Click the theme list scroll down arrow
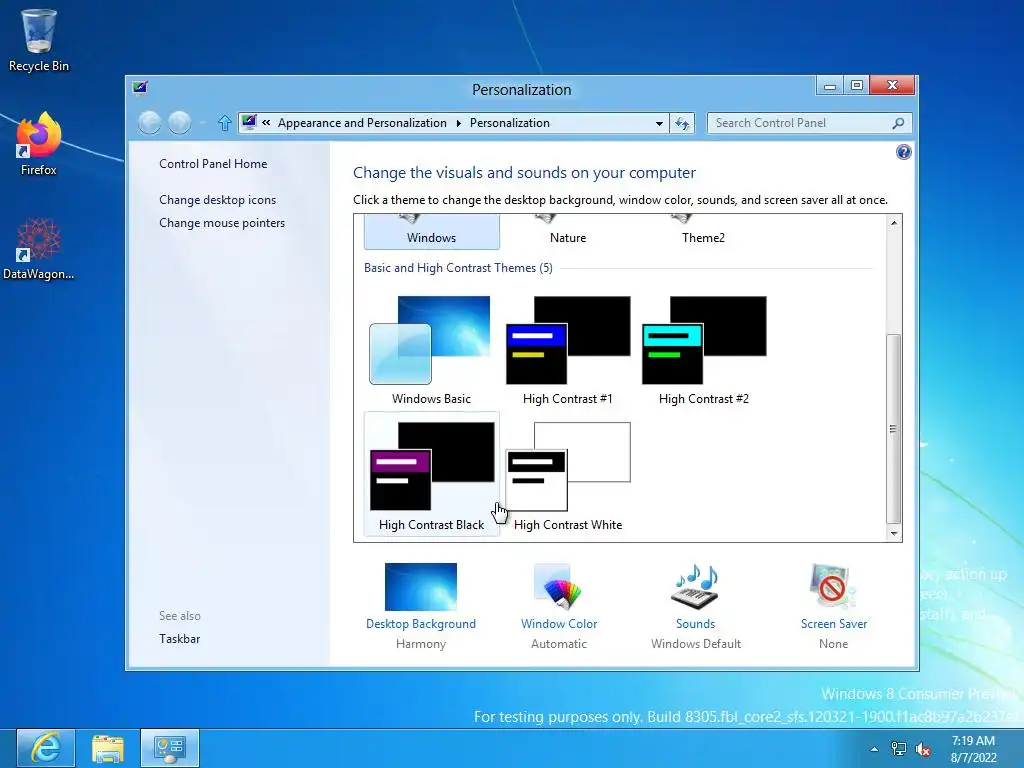Image resolution: width=1024 pixels, height=768 pixels. (893, 534)
